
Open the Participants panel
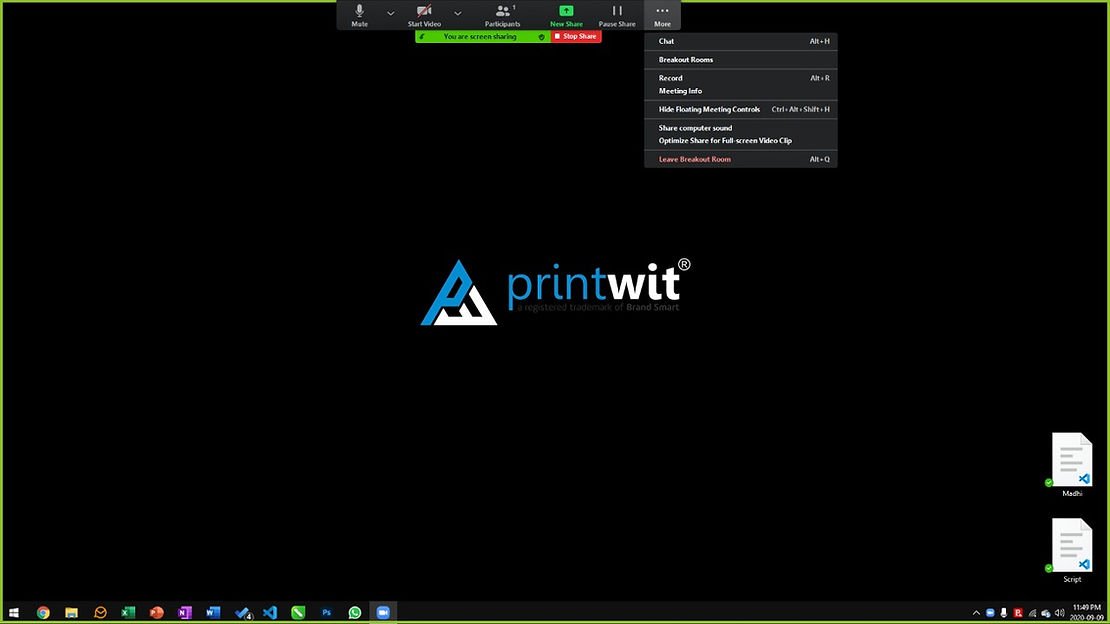(502, 14)
